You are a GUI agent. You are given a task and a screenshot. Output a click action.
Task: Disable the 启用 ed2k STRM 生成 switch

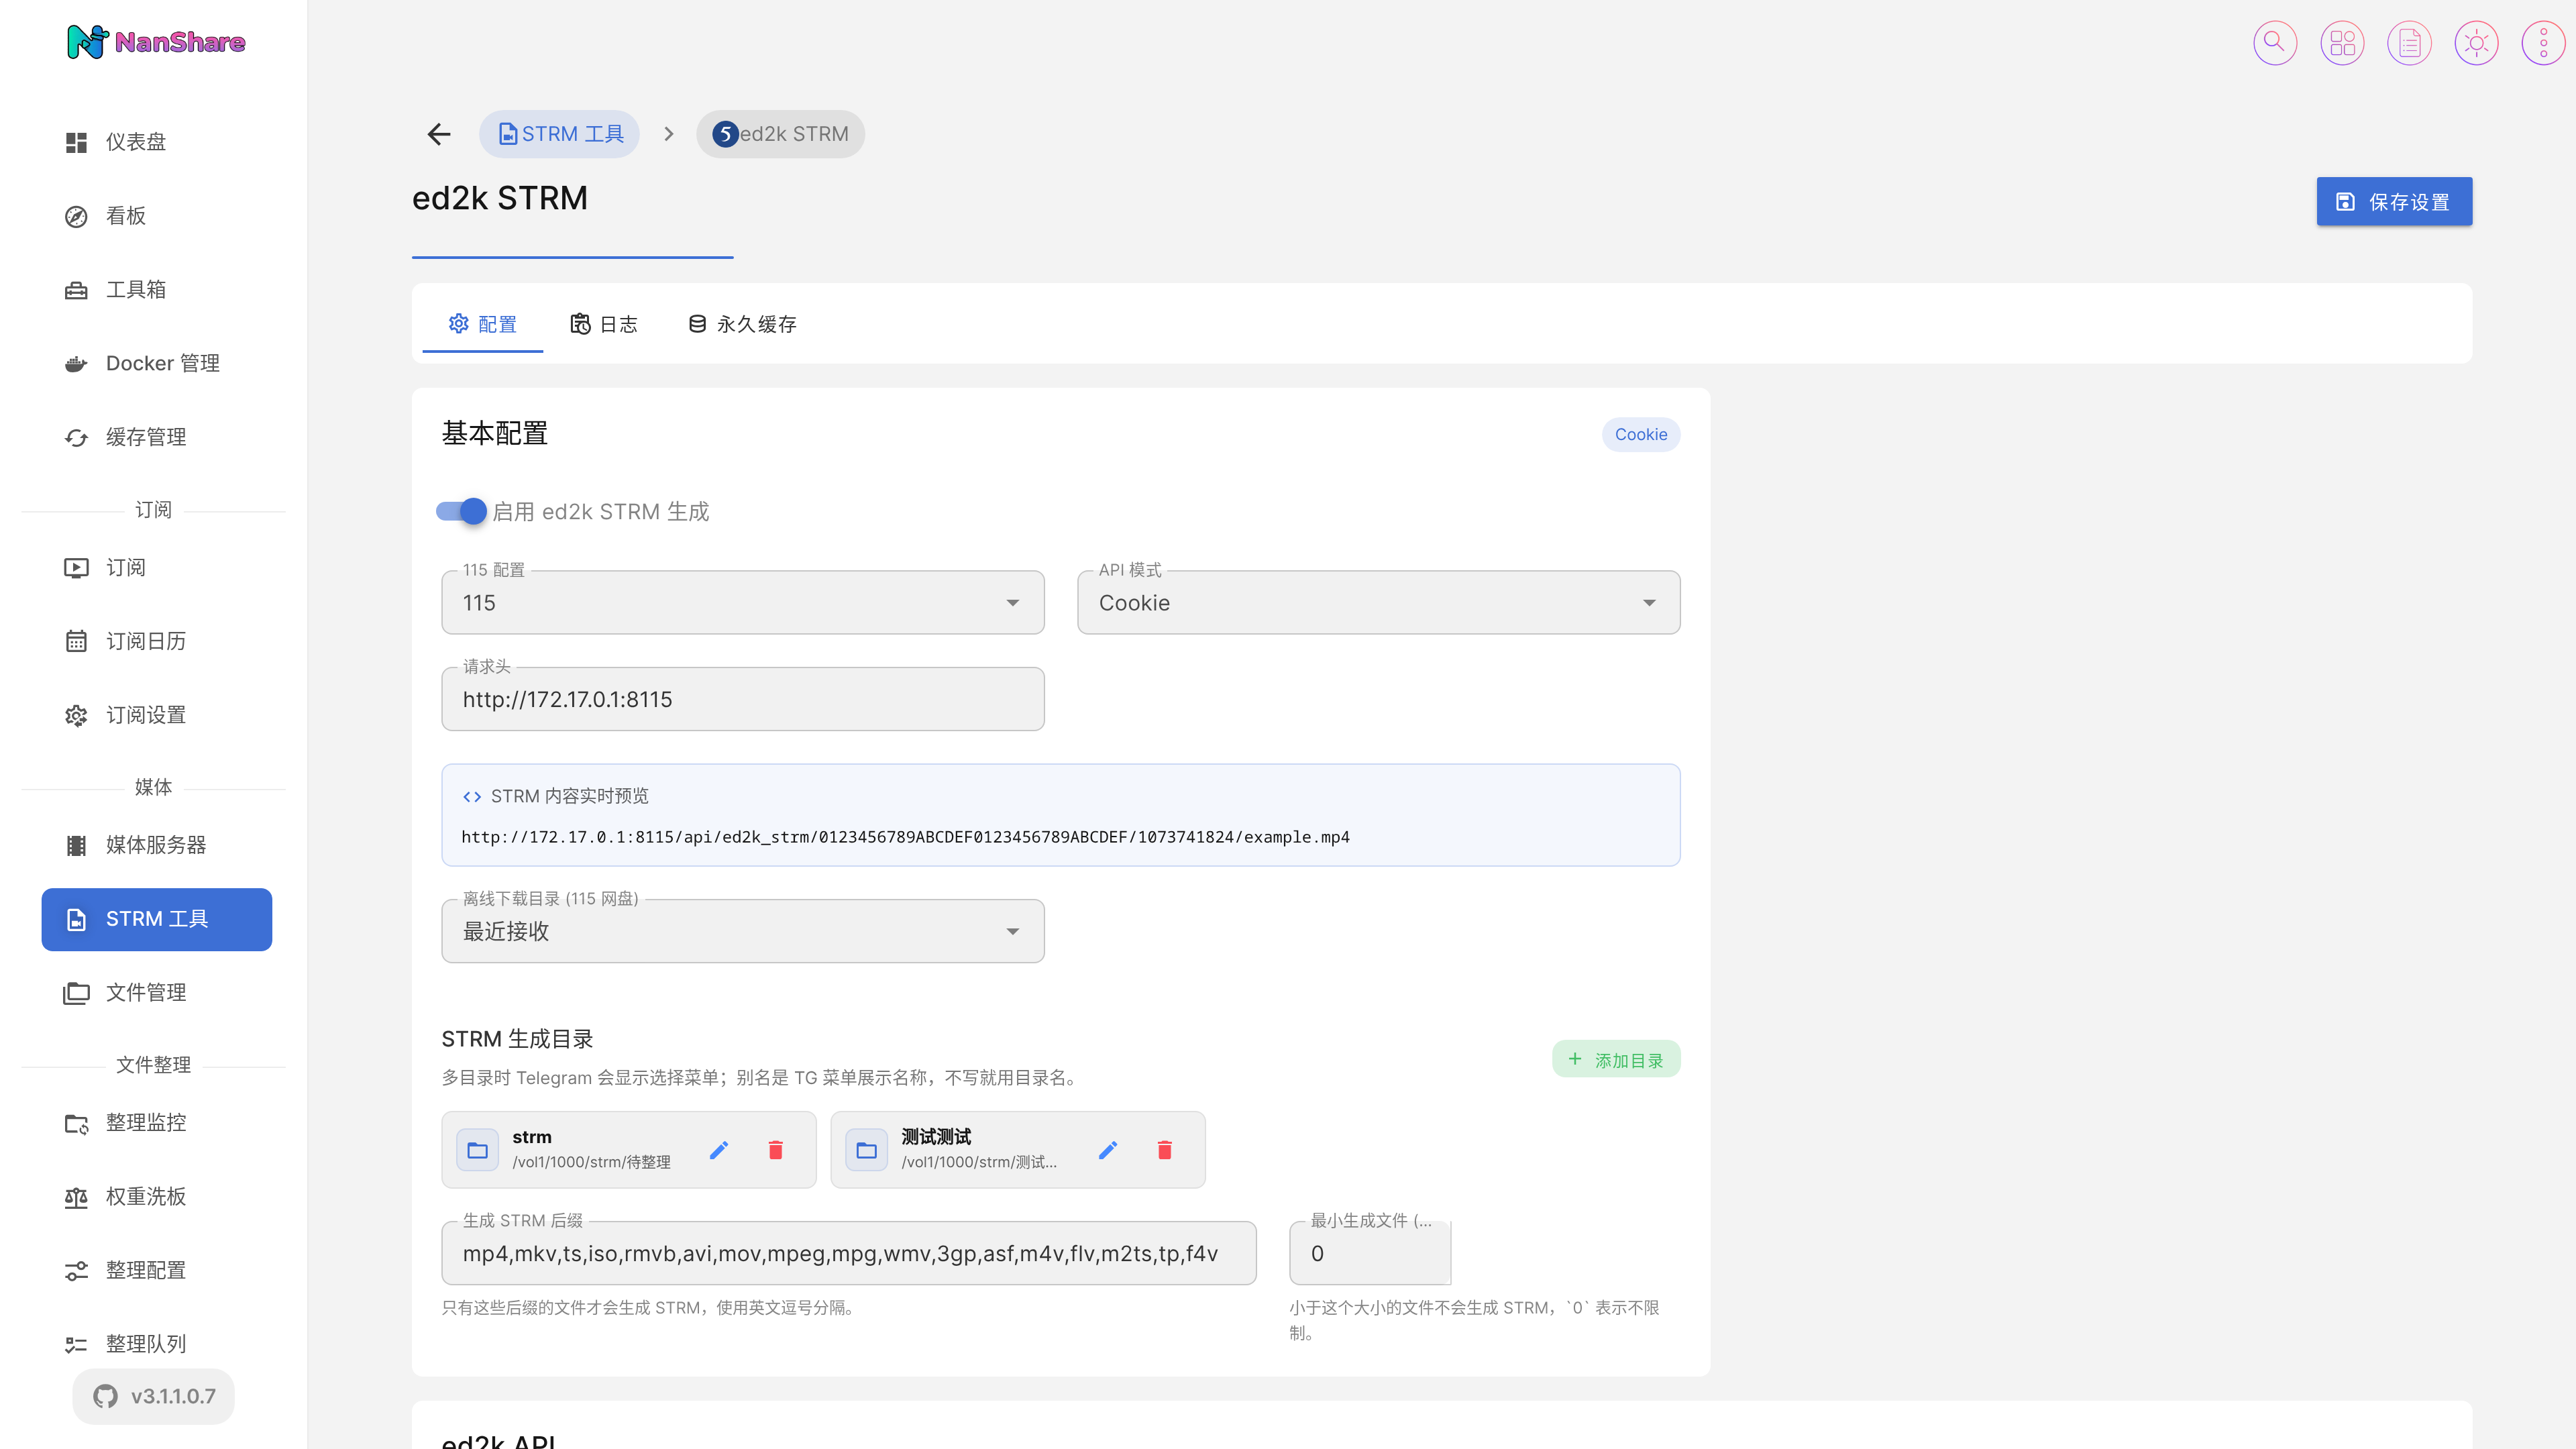point(461,511)
